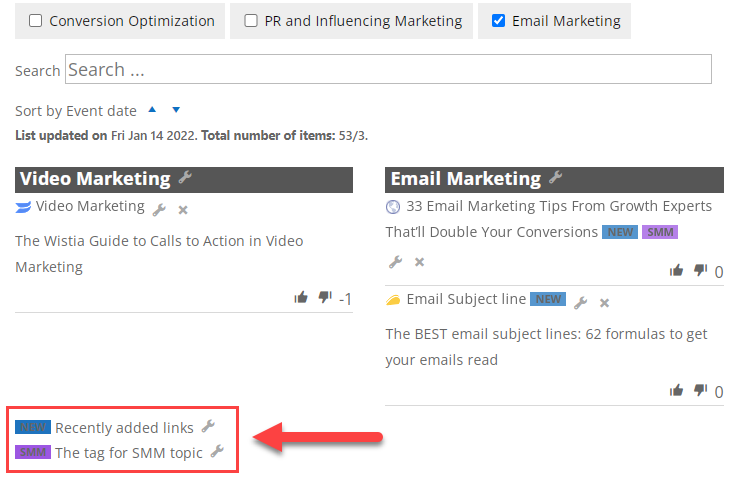The width and height of the screenshot is (747, 483).
Task: Click the Total number of items text
Action: click(284, 136)
